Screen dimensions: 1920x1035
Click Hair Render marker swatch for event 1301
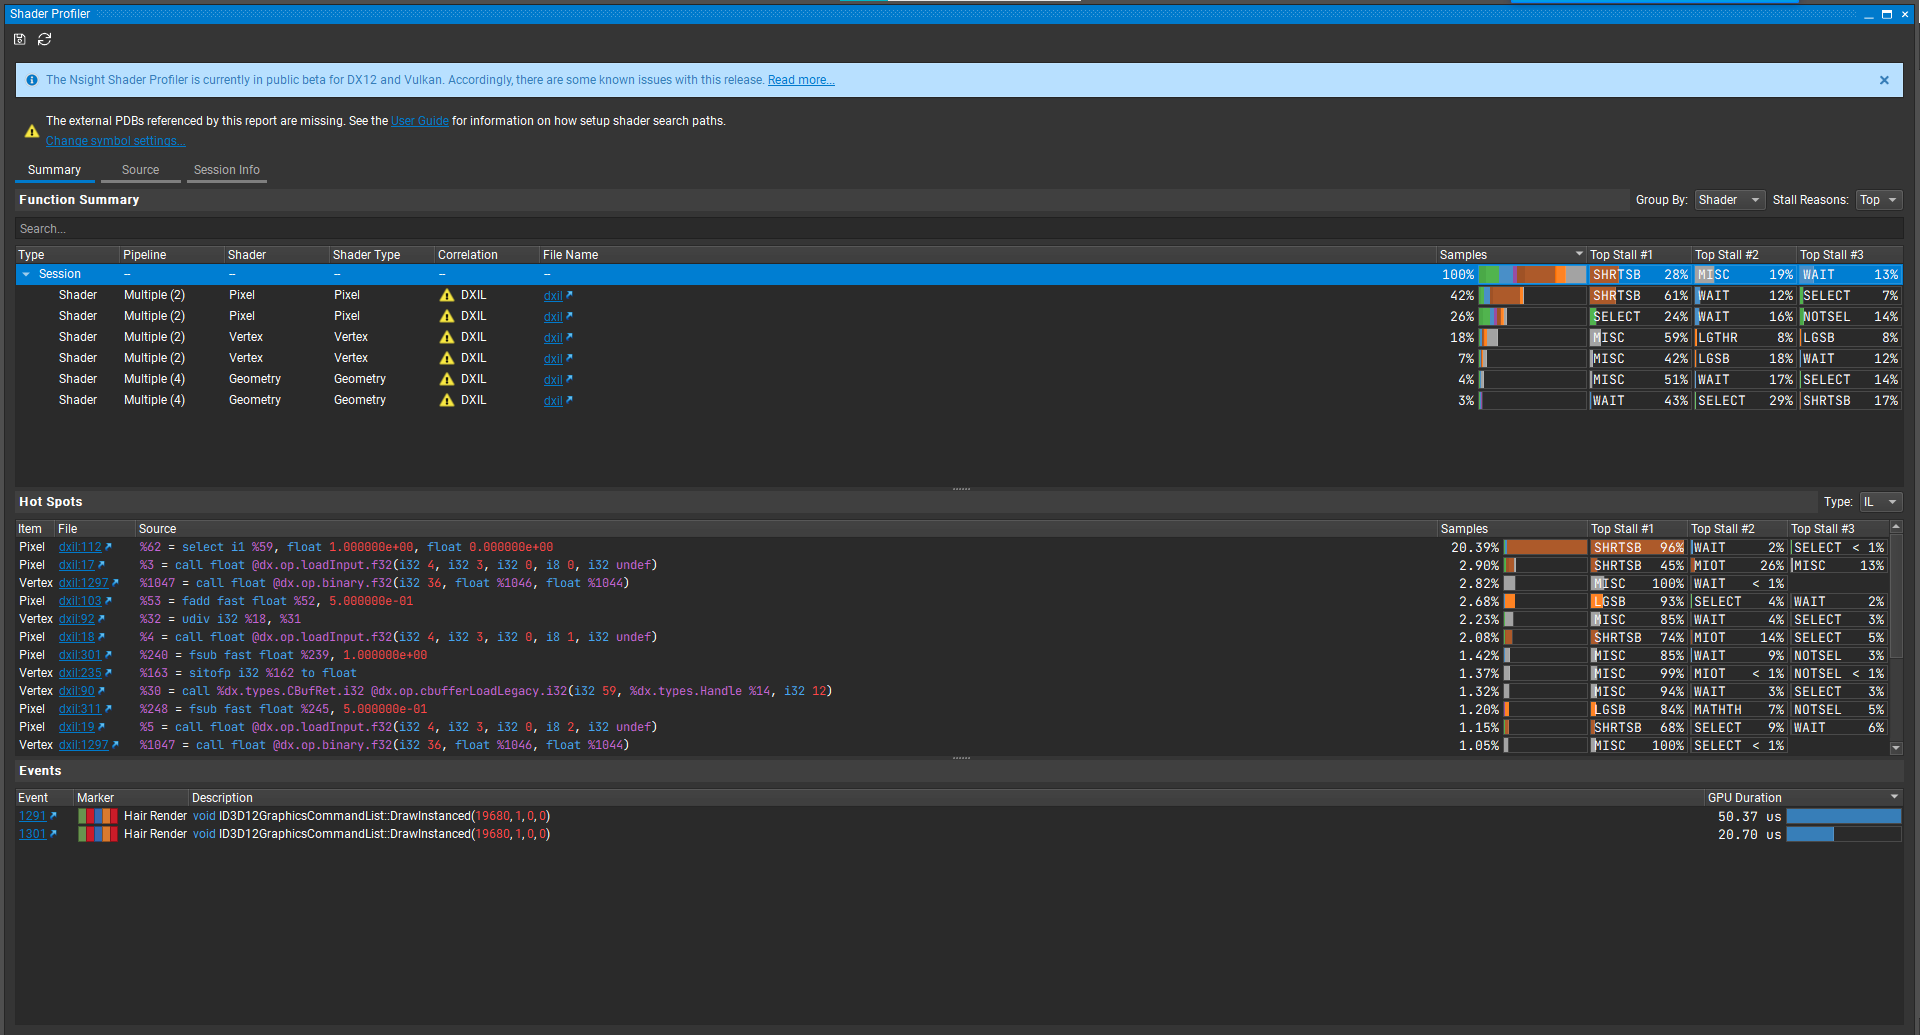[x=98, y=834]
